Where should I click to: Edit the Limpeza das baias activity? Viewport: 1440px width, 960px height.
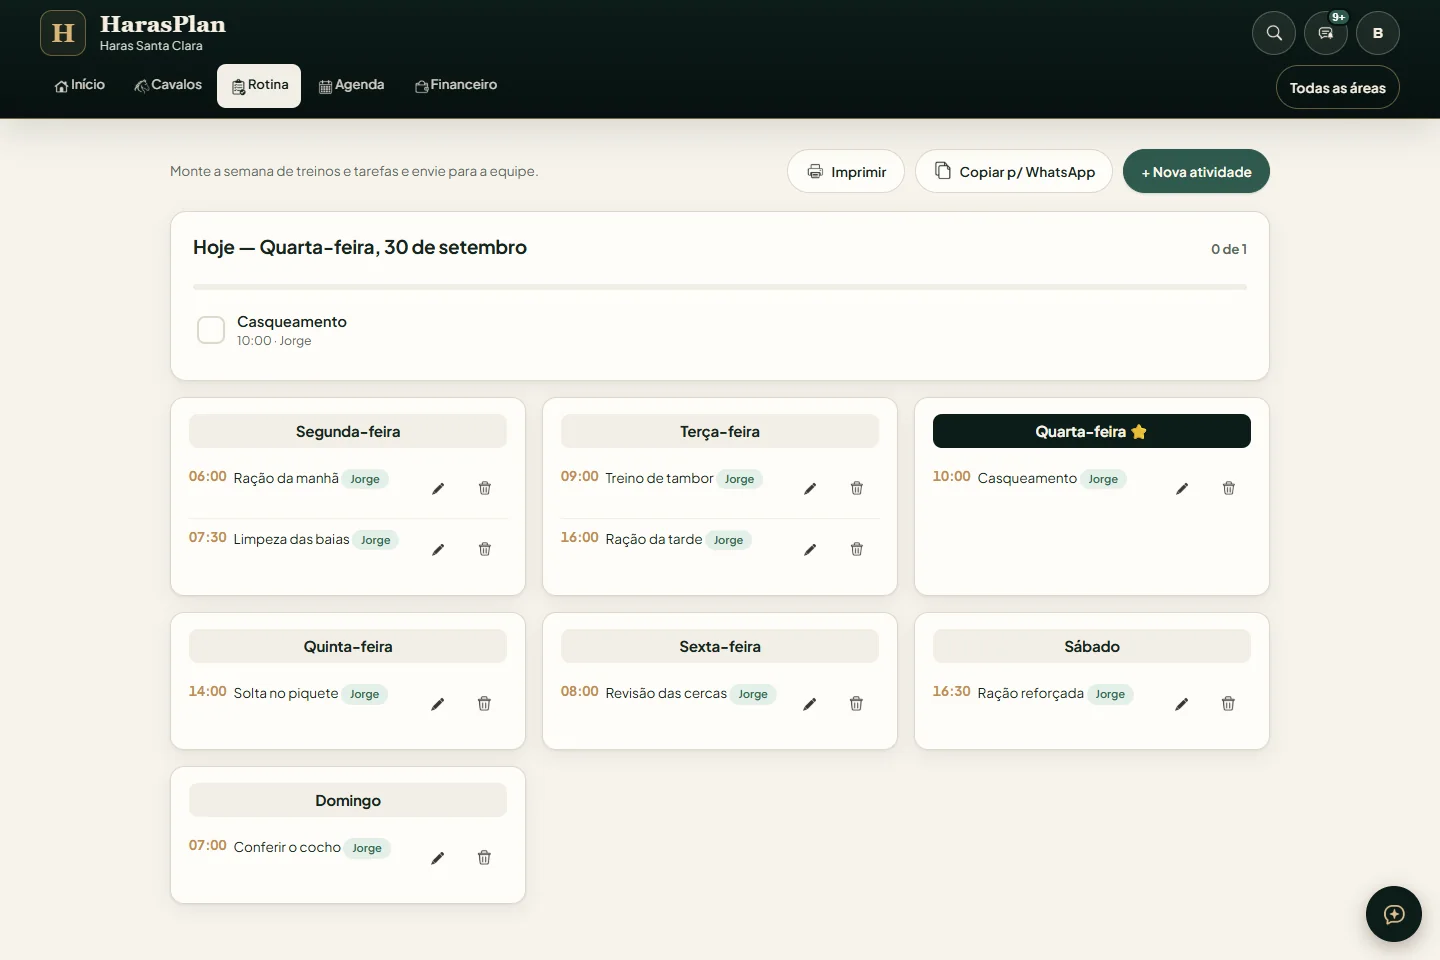(438, 549)
